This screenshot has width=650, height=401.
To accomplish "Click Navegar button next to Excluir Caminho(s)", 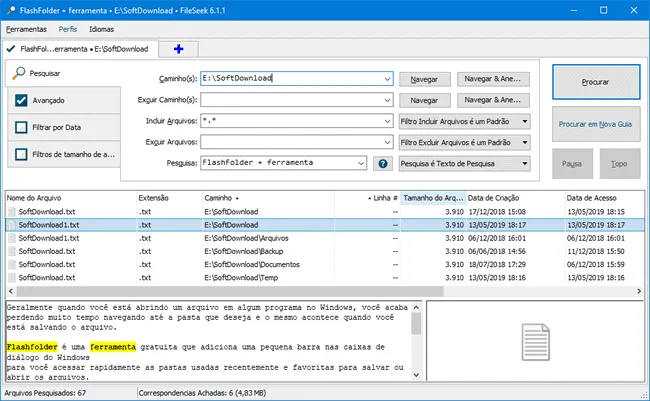I will pos(424,100).
